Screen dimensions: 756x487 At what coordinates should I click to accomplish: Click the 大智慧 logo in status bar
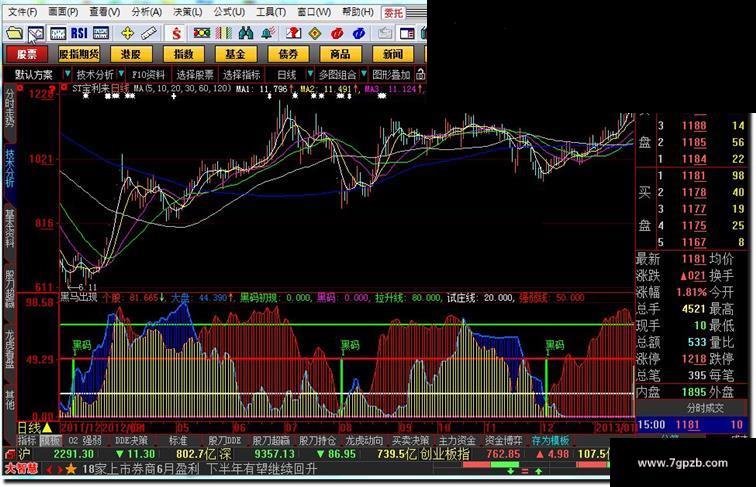click(x=22, y=469)
